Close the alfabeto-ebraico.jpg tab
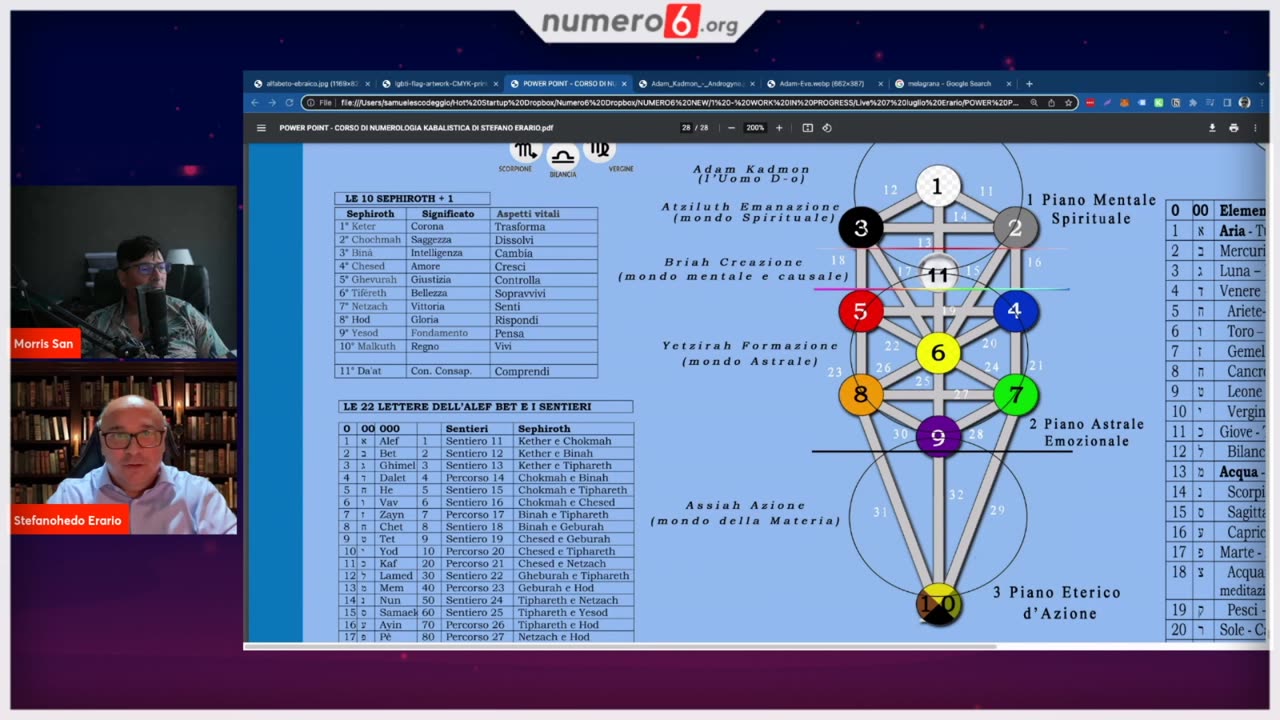 point(366,84)
